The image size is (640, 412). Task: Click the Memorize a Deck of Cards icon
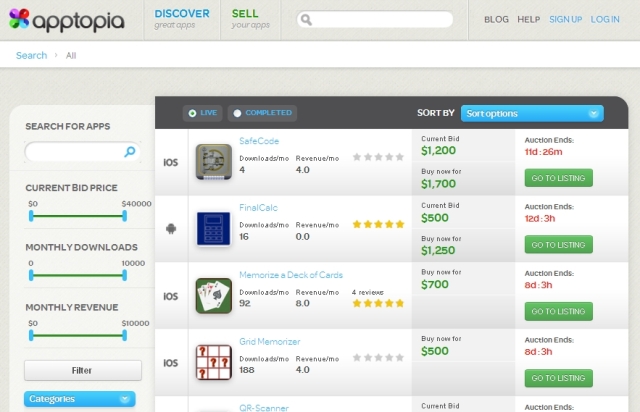(213, 296)
